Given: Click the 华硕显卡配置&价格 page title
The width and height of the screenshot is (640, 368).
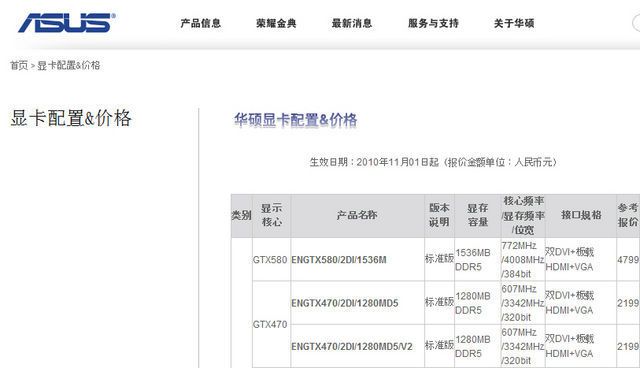Looking at the screenshot, I should [x=296, y=120].
